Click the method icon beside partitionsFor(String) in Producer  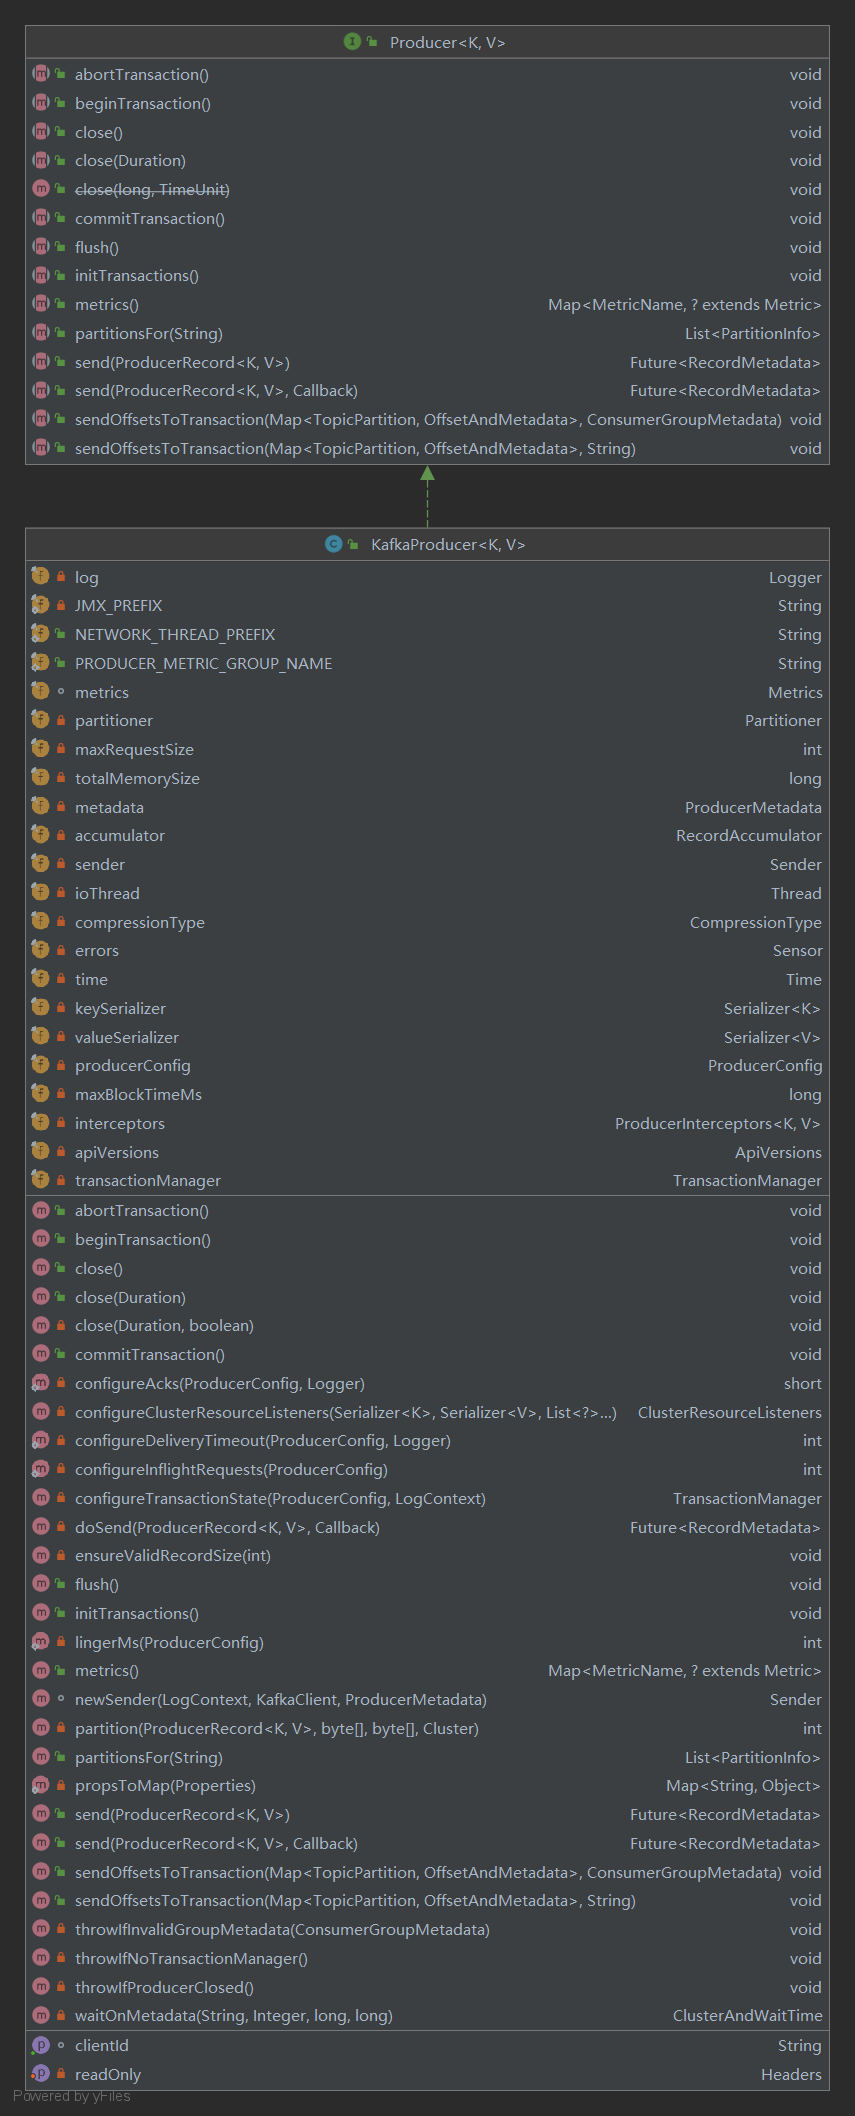tap(41, 333)
